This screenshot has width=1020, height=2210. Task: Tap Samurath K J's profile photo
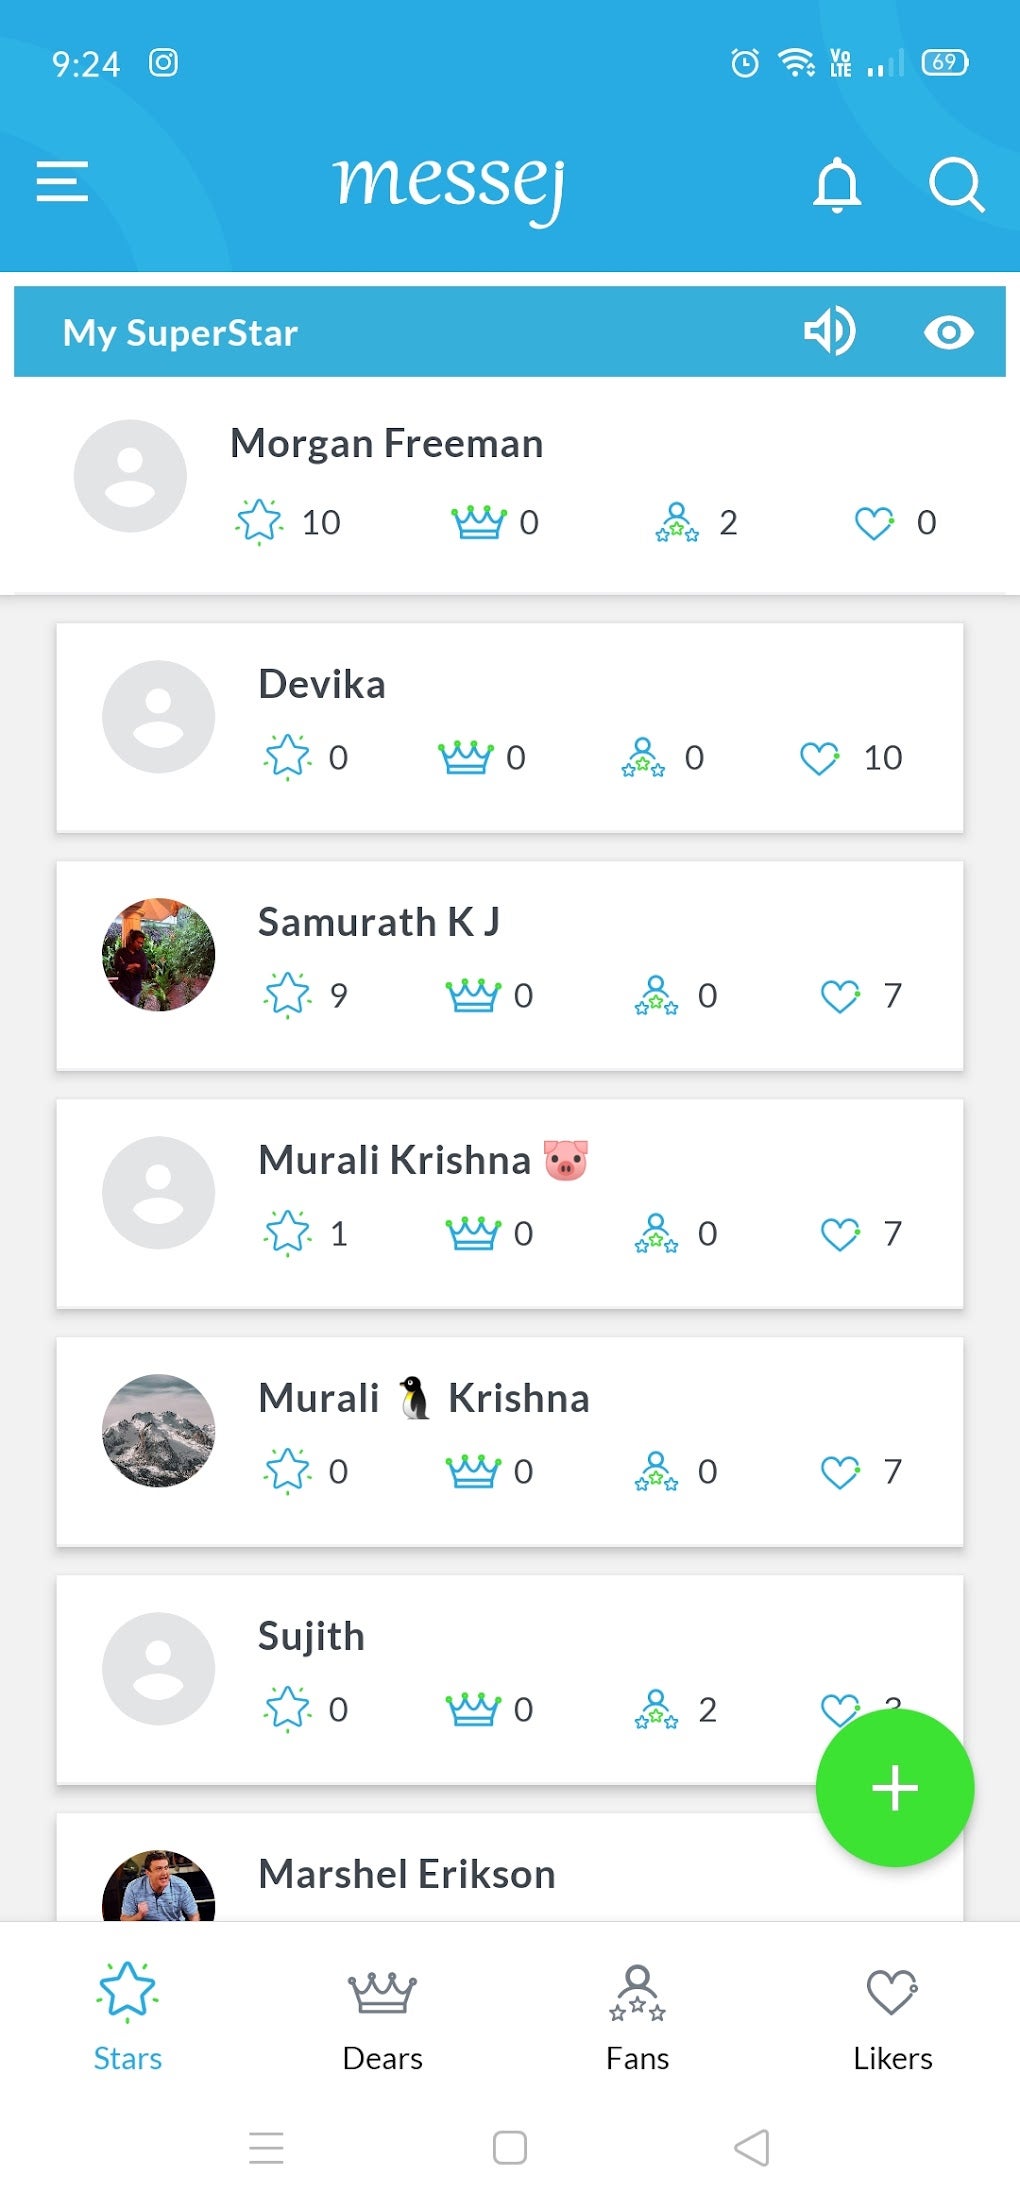pos(158,955)
